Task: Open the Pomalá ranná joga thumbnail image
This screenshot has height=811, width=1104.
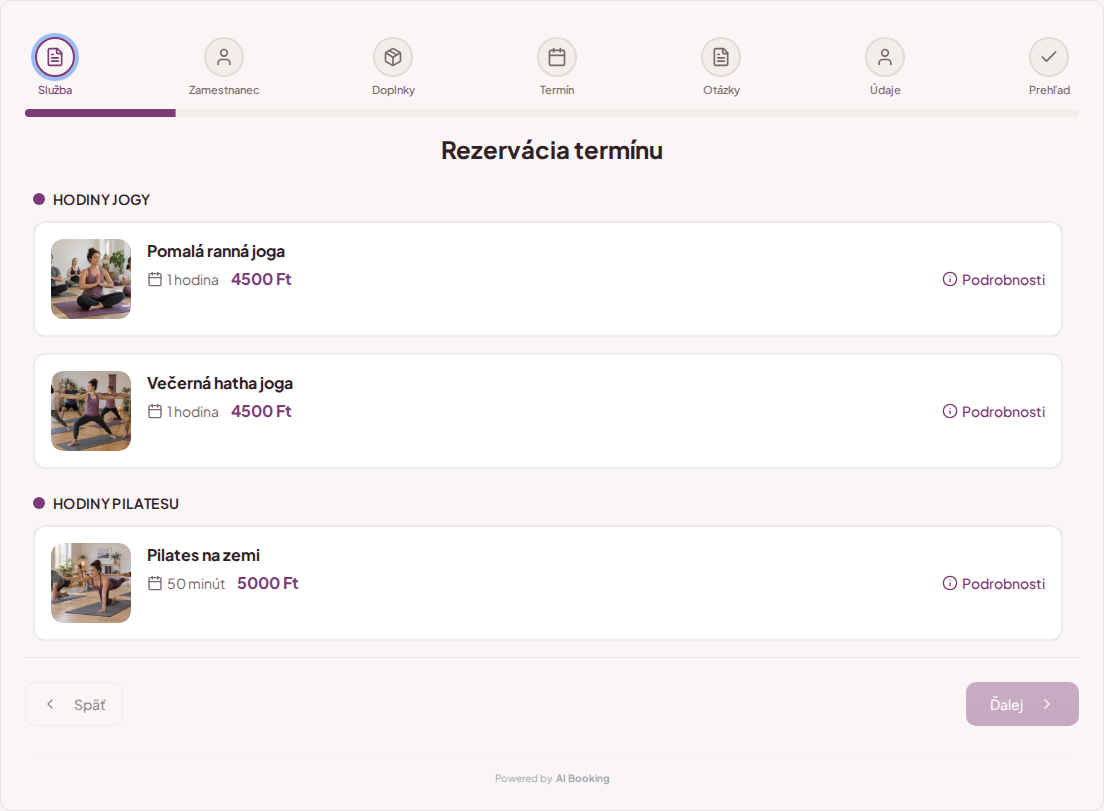Action: tap(91, 279)
